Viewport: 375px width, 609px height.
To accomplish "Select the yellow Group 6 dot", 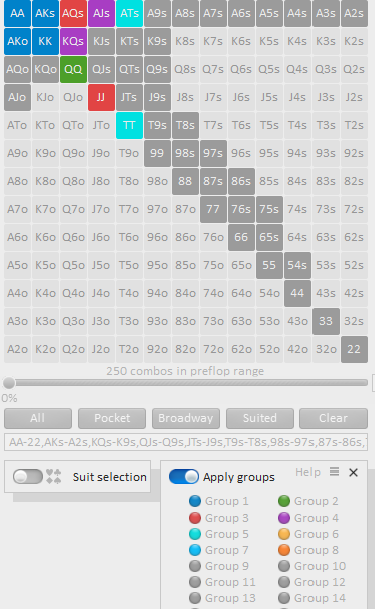I will tap(284, 534).
